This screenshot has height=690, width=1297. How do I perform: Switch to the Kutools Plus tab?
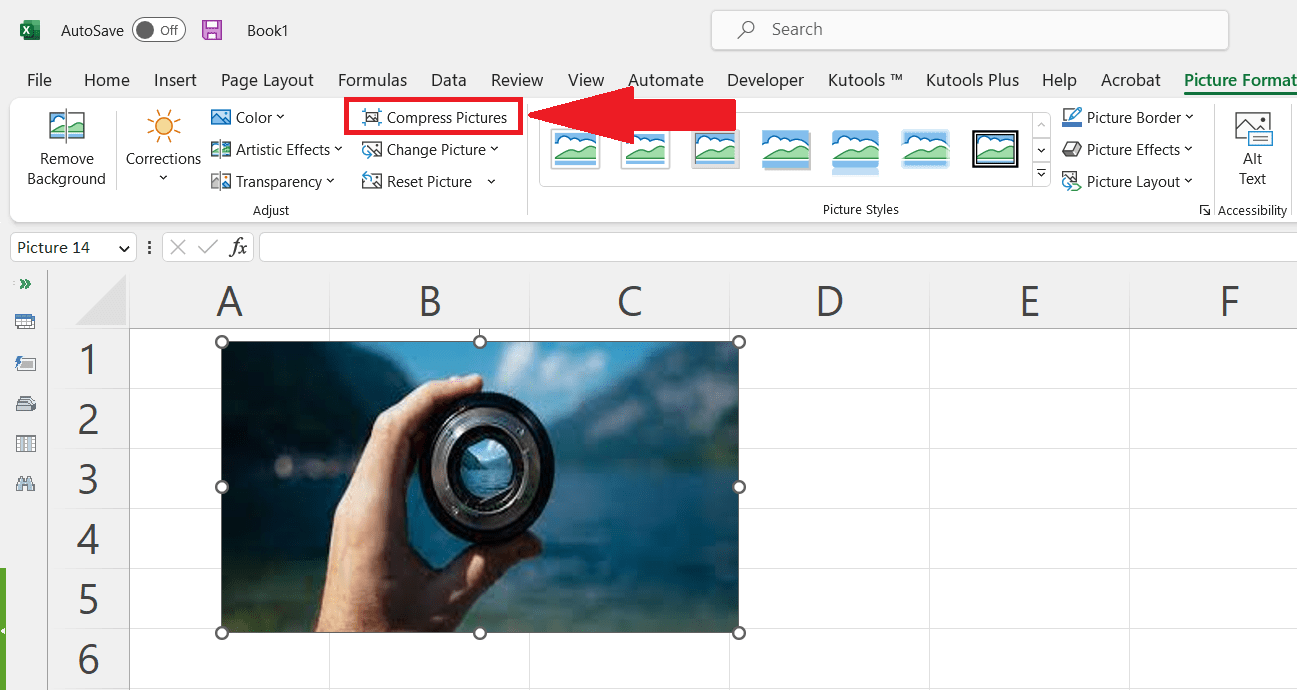coord(972,80)
